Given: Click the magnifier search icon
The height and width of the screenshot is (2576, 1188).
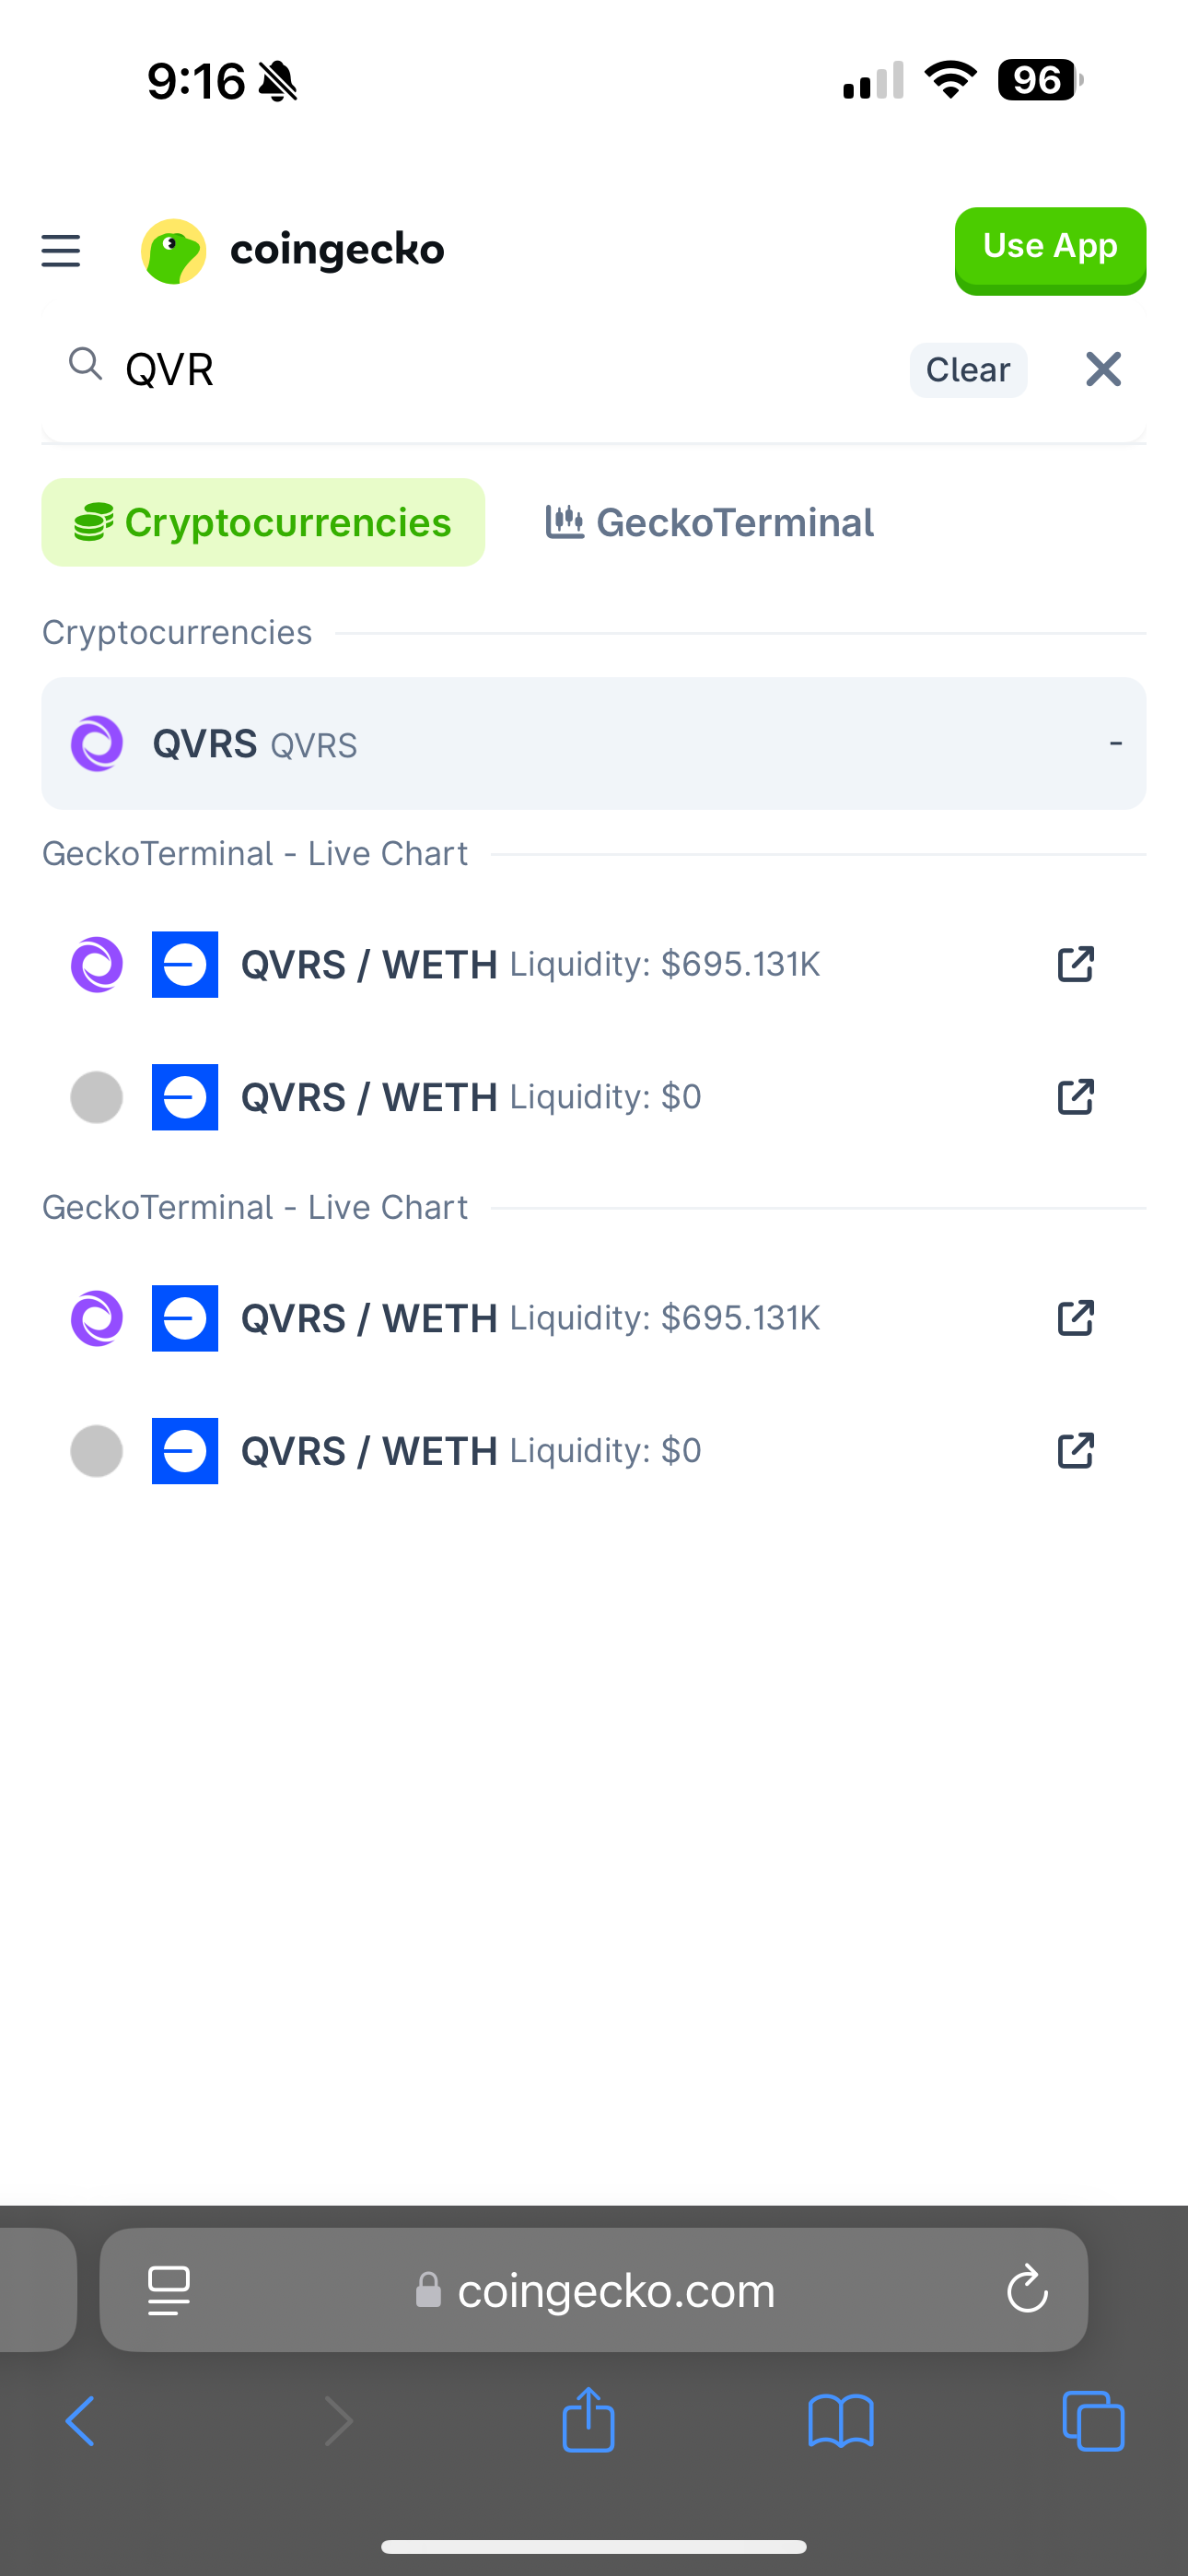Looking at the screenshot, I should click(86, 365).
